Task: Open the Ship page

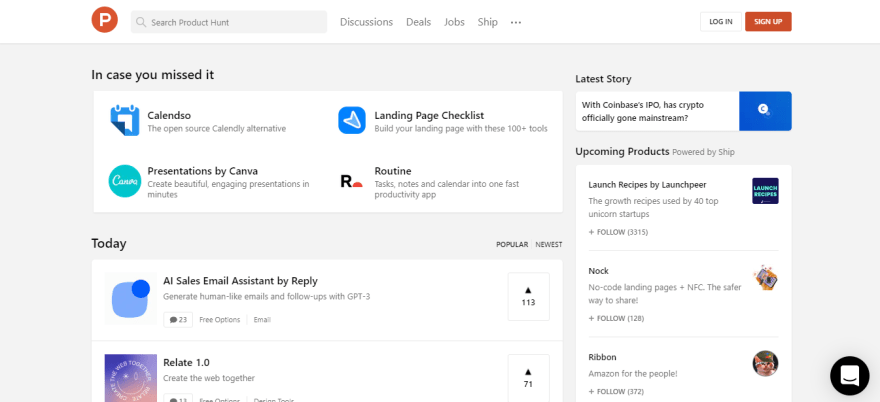Action: tap(488, 22)
